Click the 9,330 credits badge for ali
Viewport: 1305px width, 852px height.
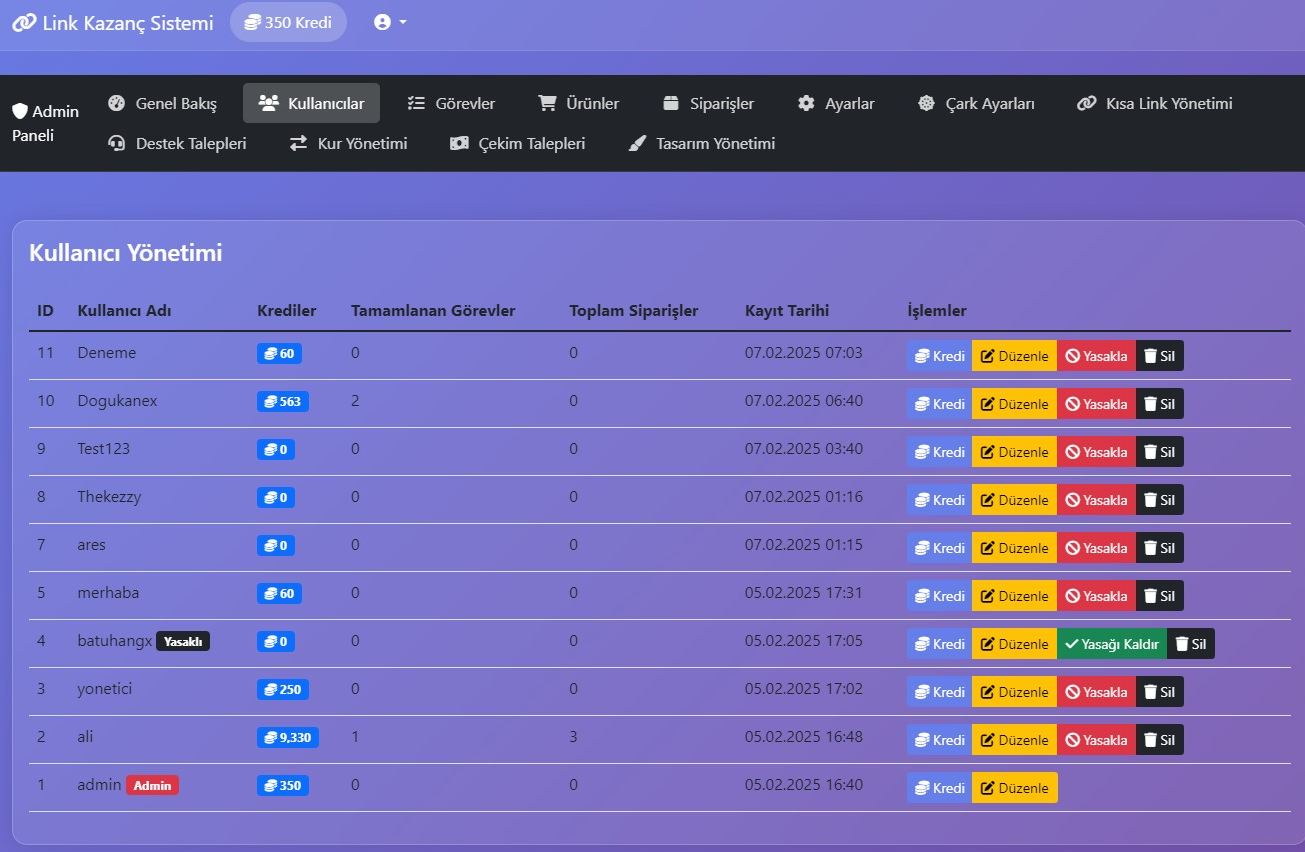[x=288, y=737]
